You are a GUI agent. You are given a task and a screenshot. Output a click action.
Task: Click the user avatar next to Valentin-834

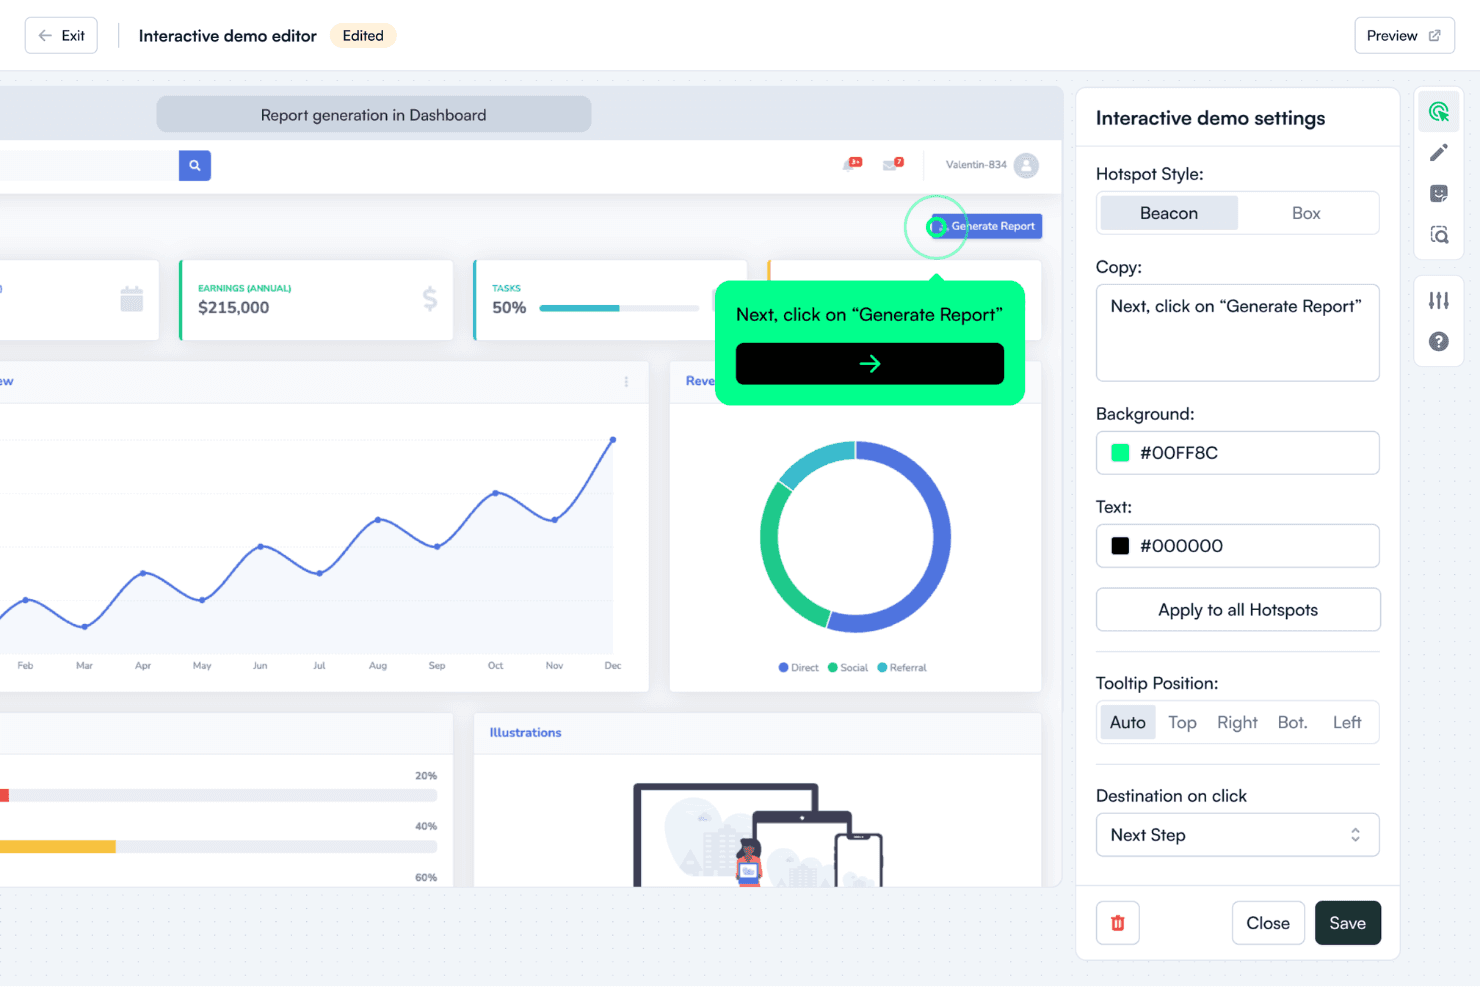pyautogui.click(x=1026, y=165)
